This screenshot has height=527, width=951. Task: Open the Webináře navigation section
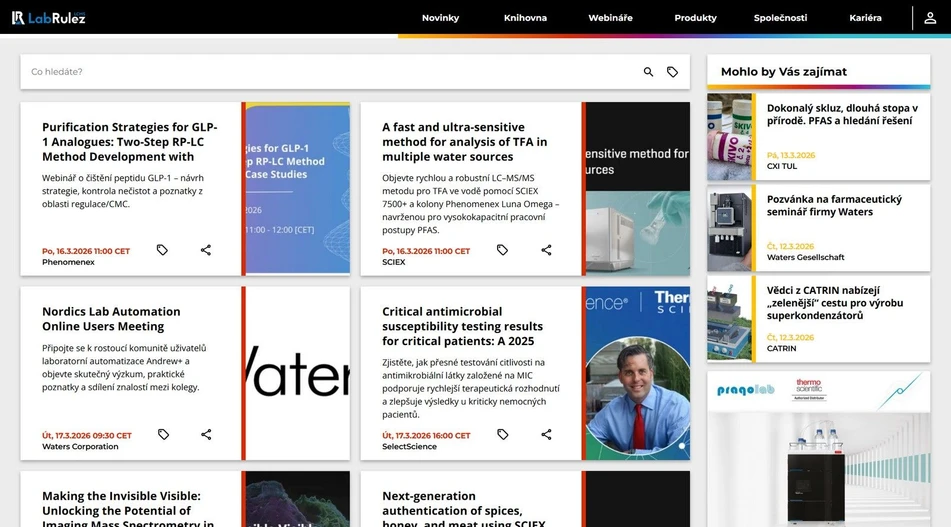610,18
